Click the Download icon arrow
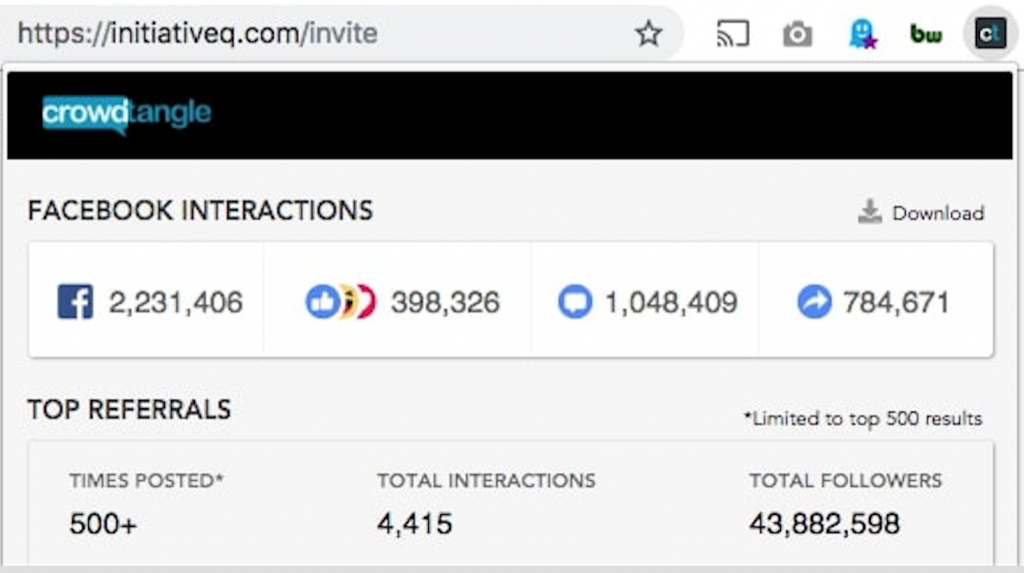The image size is (1024, 573). point(870,212)
